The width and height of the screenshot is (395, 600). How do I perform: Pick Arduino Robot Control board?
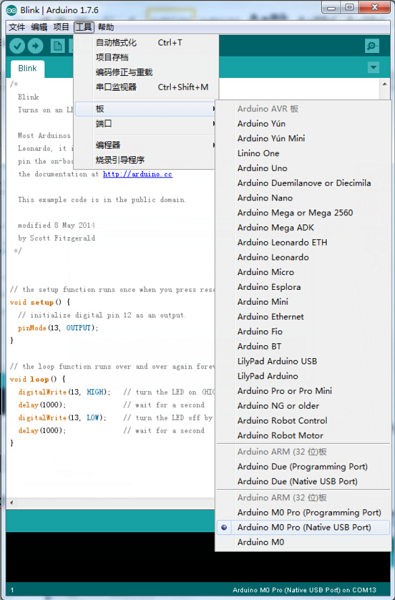pos(303,421)
